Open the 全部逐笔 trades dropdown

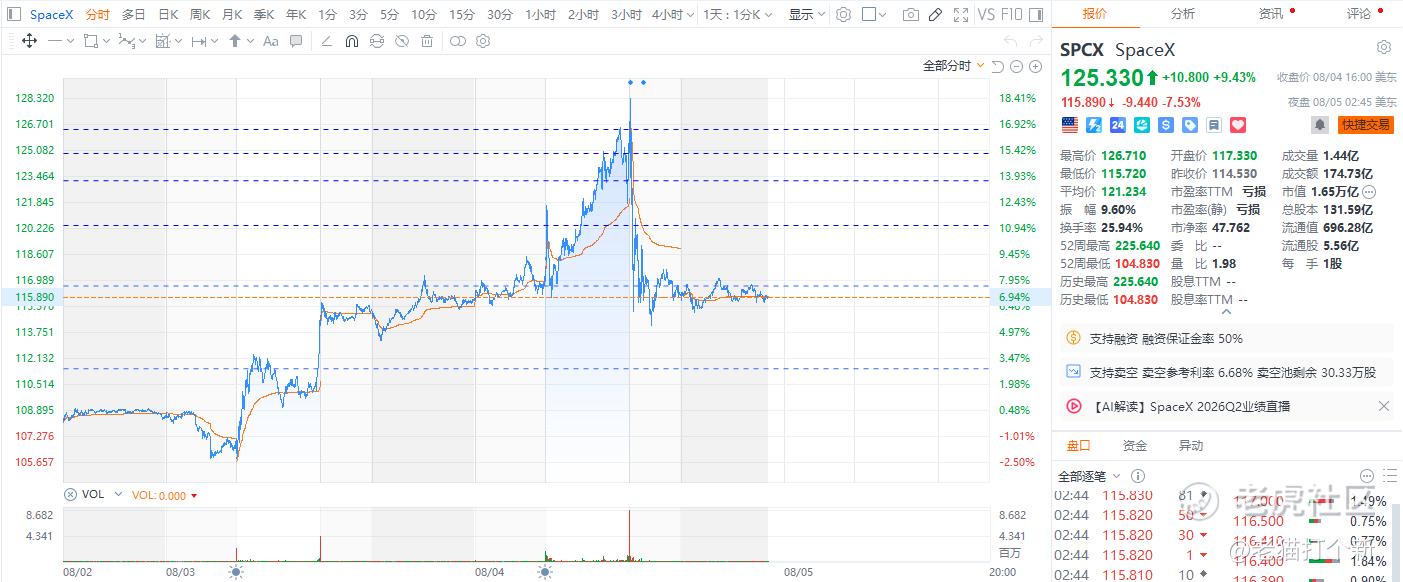pos(1089,476)
